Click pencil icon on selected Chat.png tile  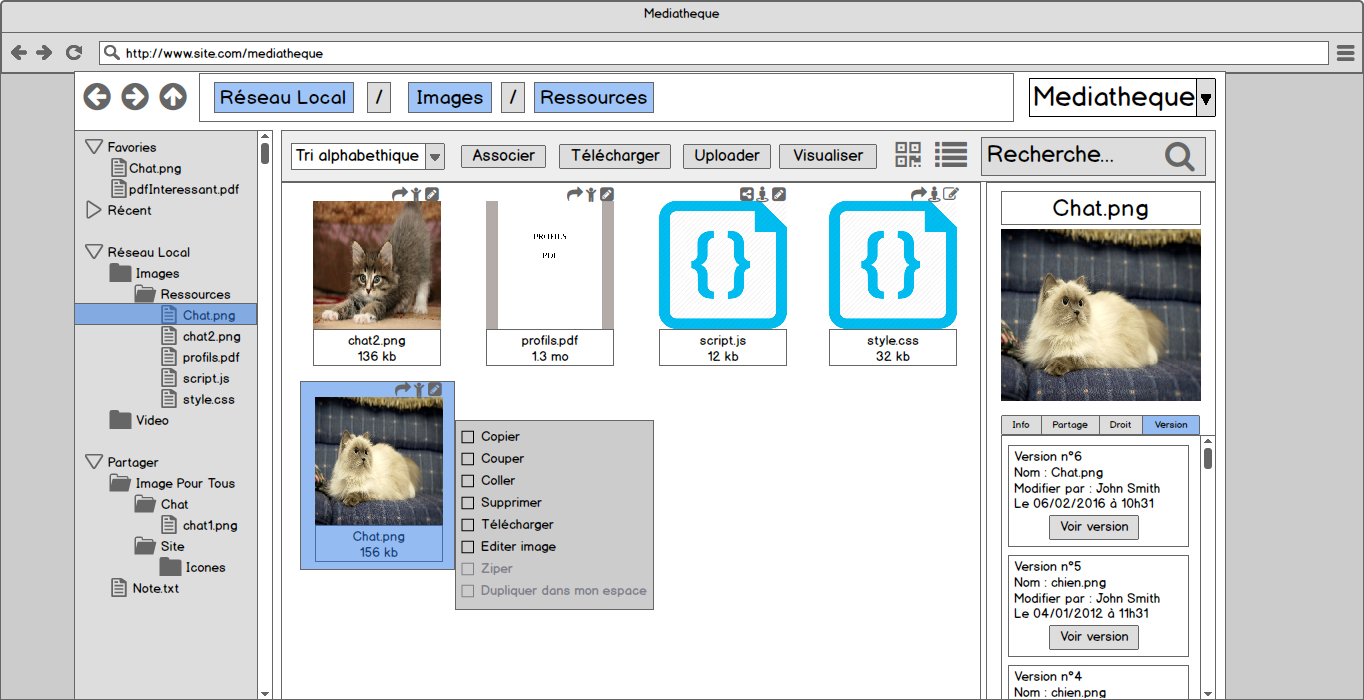[x=435, y=389]
